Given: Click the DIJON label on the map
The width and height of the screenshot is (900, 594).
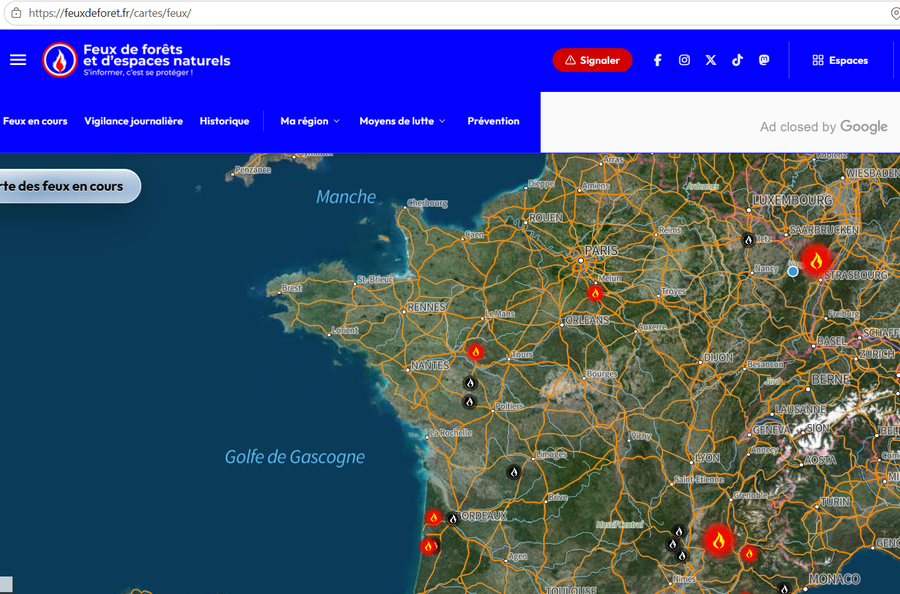Looking at the screenshot, I should 718,358.
